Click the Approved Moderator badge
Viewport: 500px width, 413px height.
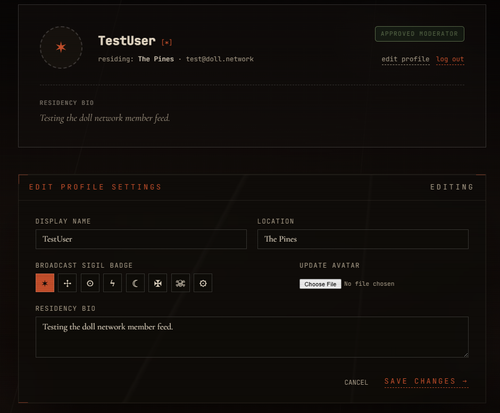pos(419,34)
